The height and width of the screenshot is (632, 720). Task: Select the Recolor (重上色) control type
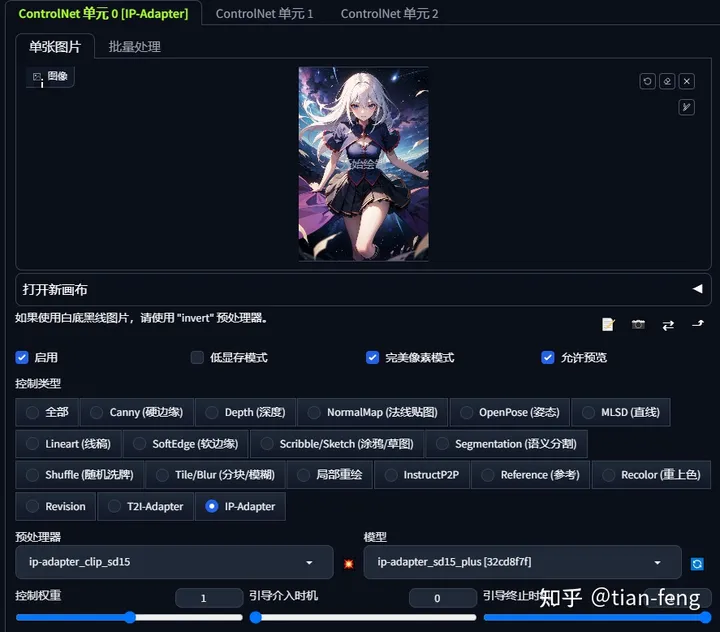[x=651, y=475]
